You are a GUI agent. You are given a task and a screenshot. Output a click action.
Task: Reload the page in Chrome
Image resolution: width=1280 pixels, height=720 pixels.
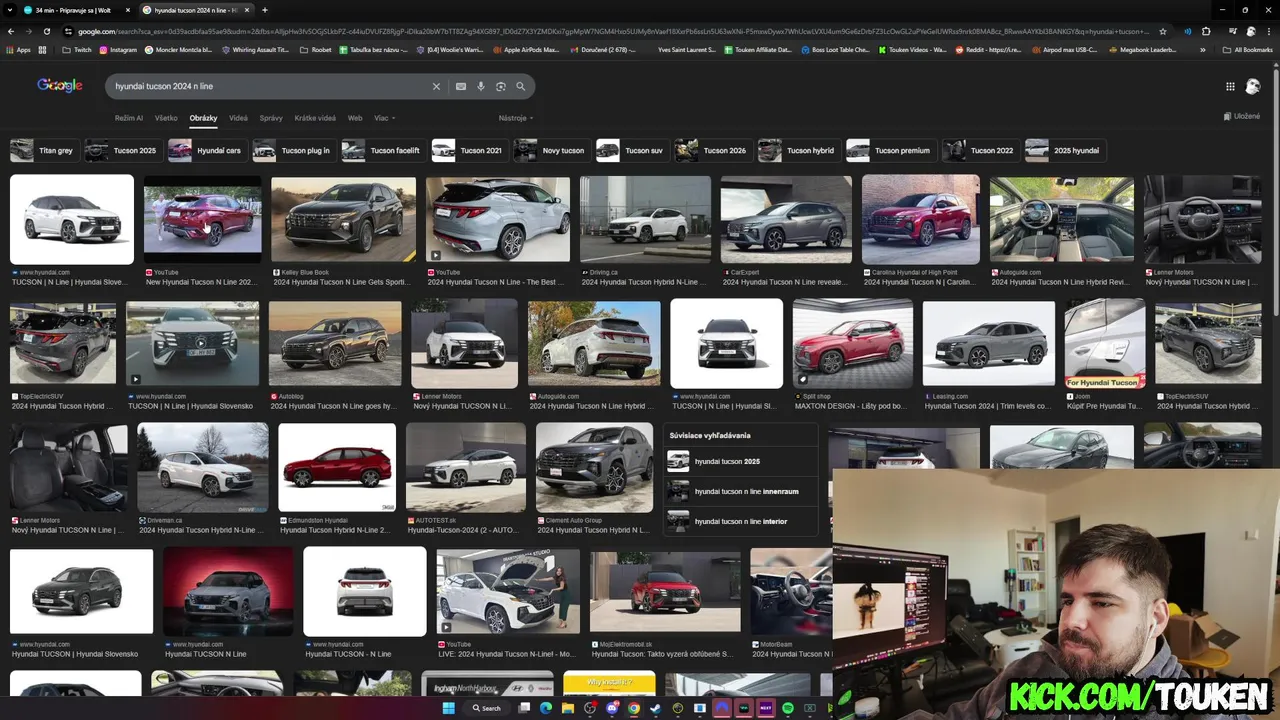tap(46, 31)
